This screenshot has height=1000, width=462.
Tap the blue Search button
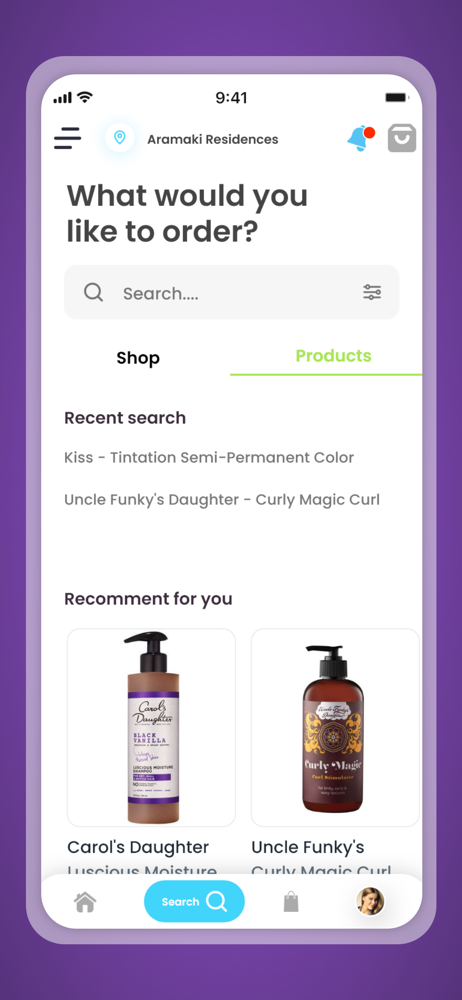[194, 901]
